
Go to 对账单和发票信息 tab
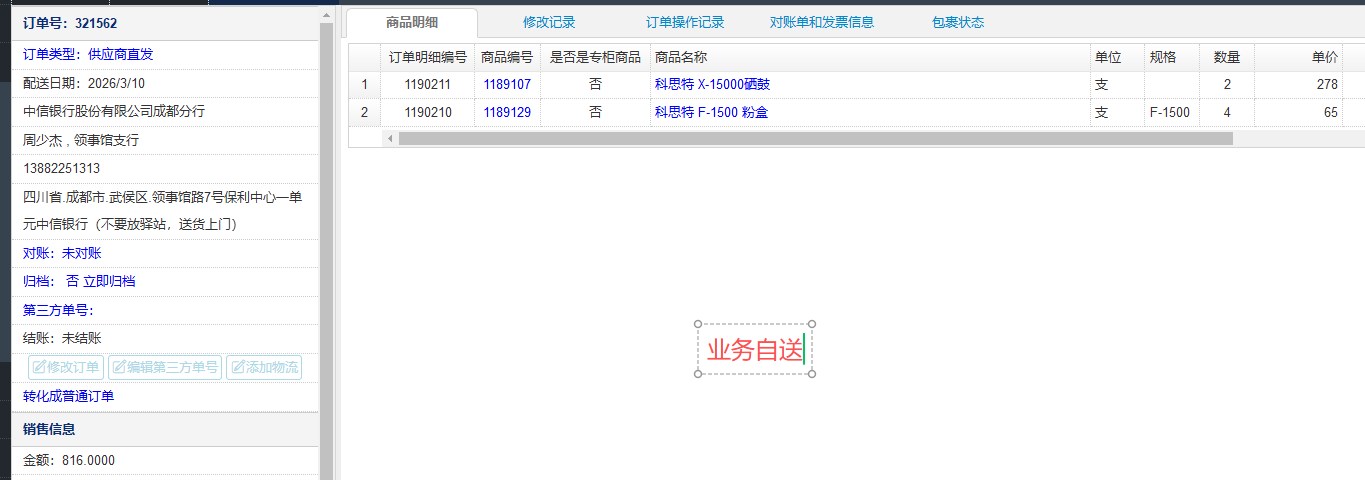click(x=821, y=22)
